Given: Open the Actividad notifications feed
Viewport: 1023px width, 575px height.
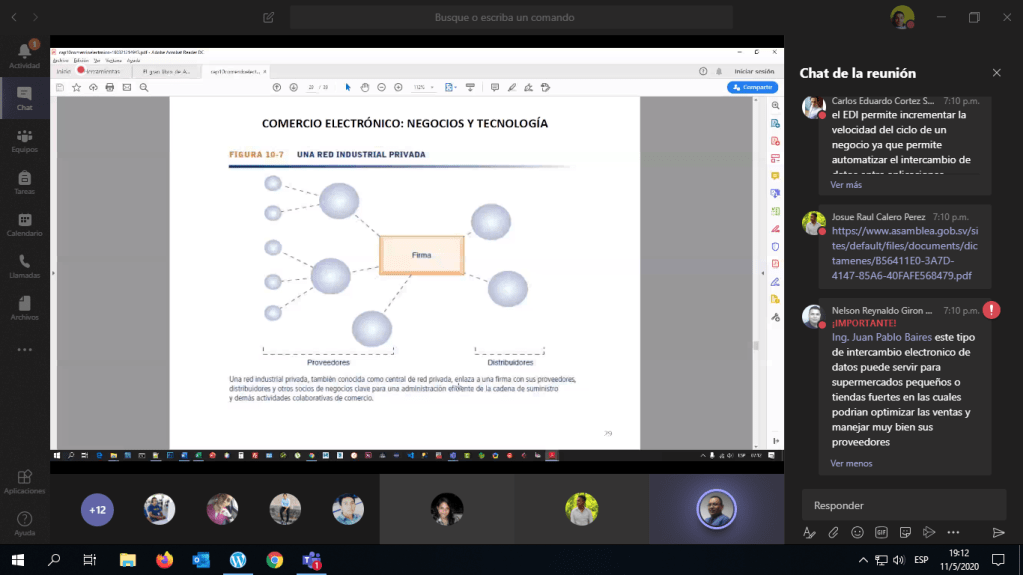Looking at the screenshot, I should [x=24, y=55].
